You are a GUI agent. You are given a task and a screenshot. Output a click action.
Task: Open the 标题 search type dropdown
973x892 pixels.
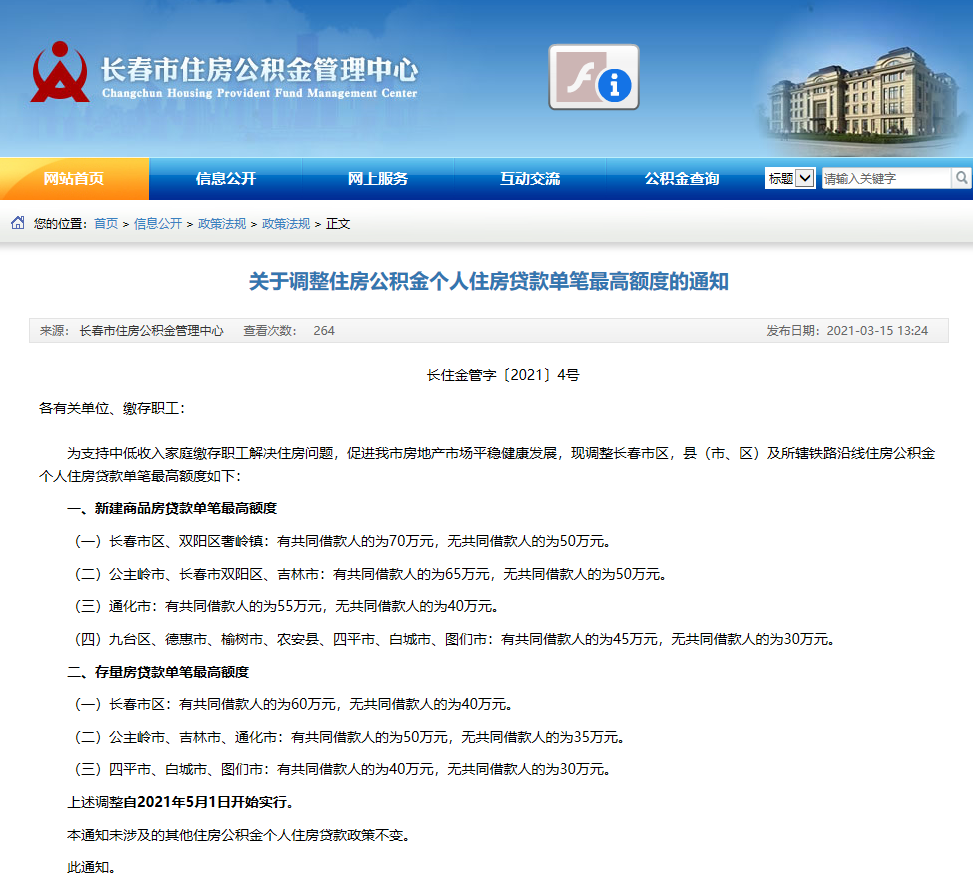[789, 177]
